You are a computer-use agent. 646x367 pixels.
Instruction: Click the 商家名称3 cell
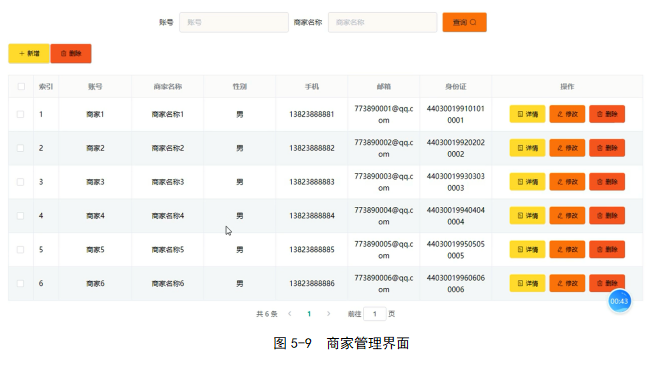[x=167, y=182]
